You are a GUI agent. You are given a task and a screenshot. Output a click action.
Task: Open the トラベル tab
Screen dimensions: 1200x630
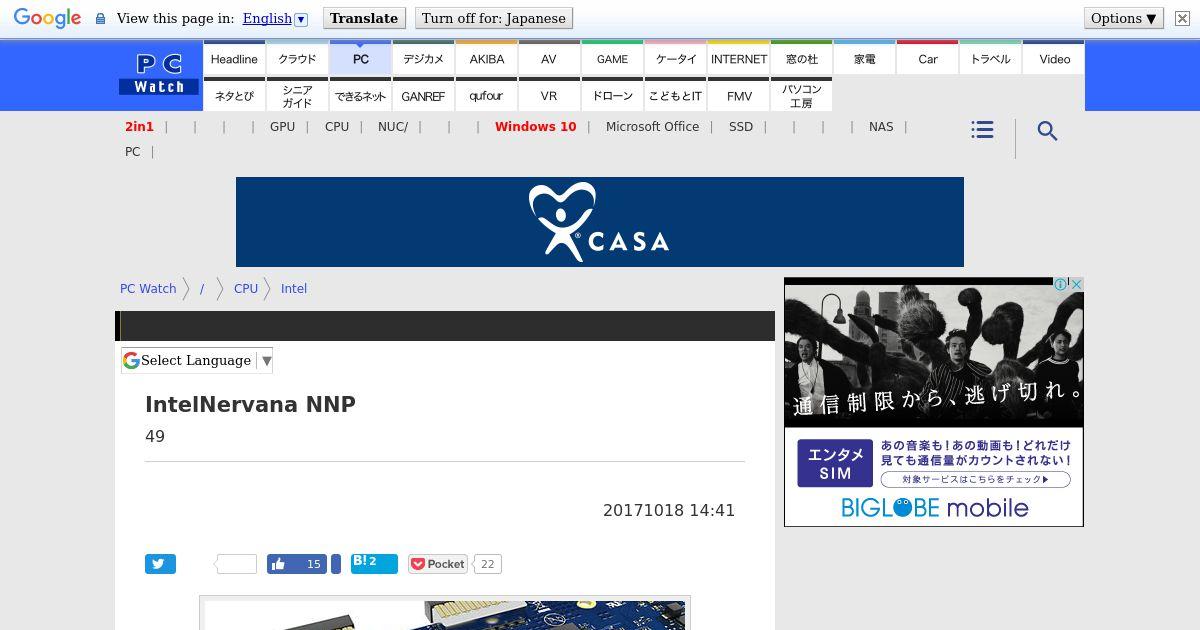click(990, 59)
